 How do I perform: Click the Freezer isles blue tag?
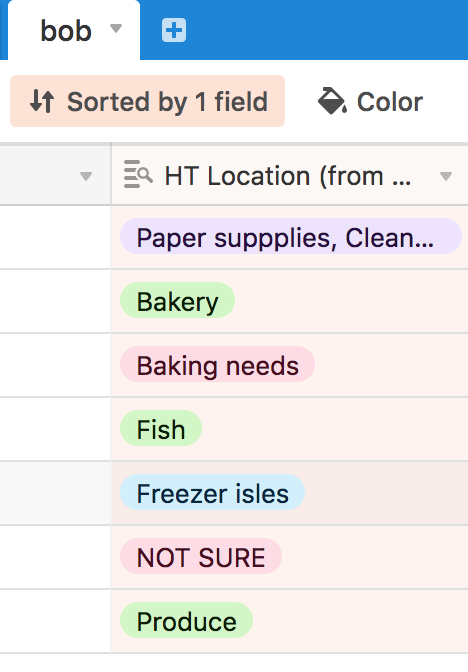click(x=213, y=492)
